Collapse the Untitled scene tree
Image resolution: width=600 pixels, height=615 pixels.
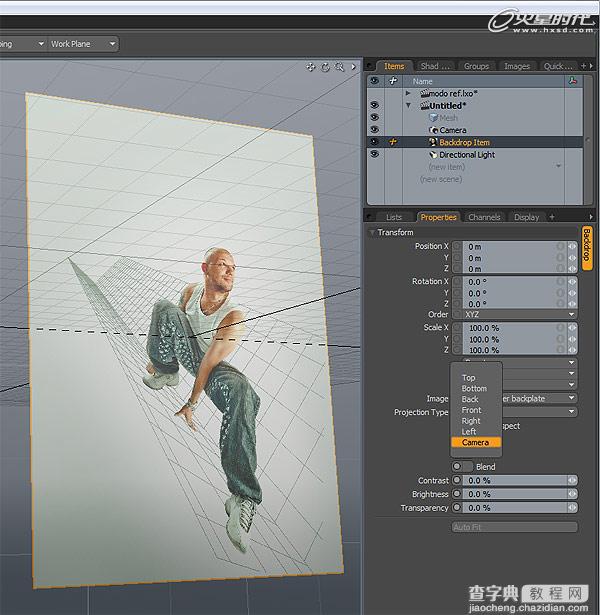coord(408,106)
